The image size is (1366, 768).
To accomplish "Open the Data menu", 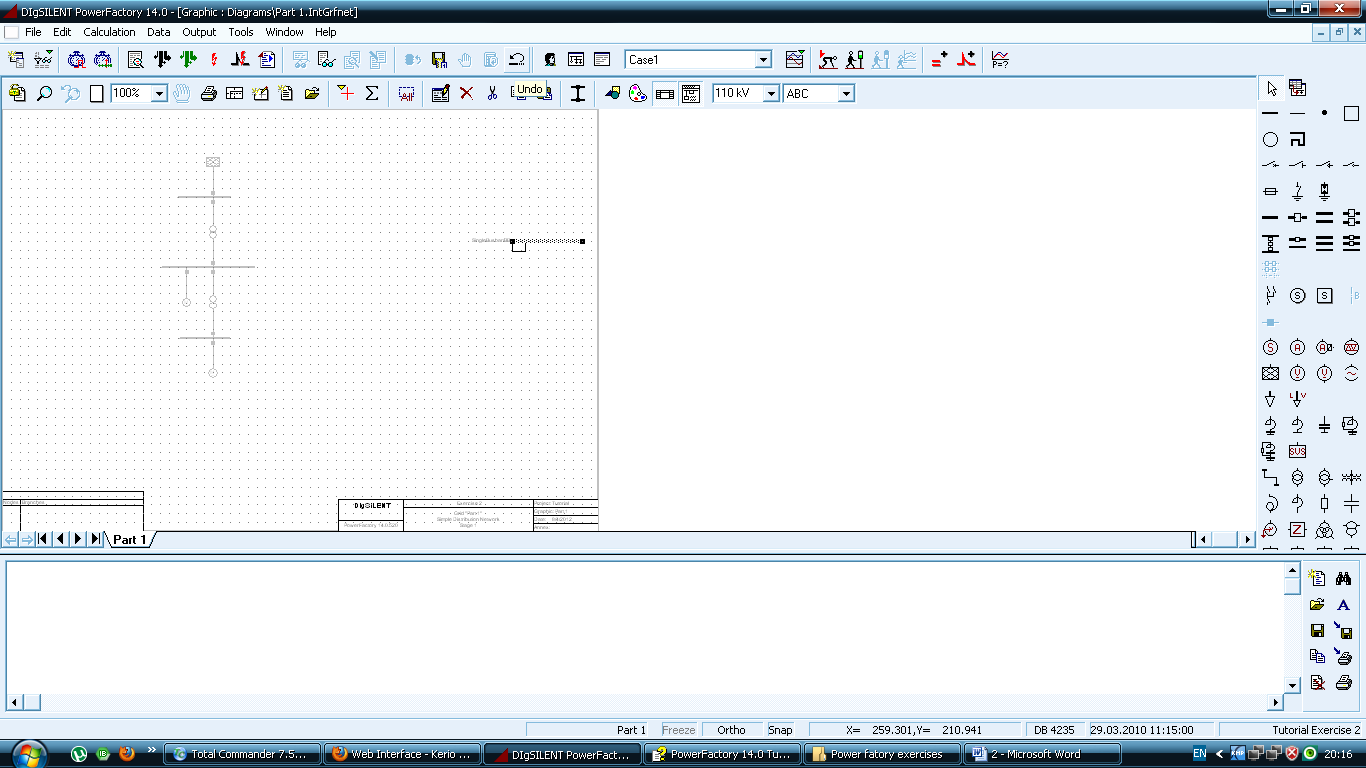I will coord(159,32).
